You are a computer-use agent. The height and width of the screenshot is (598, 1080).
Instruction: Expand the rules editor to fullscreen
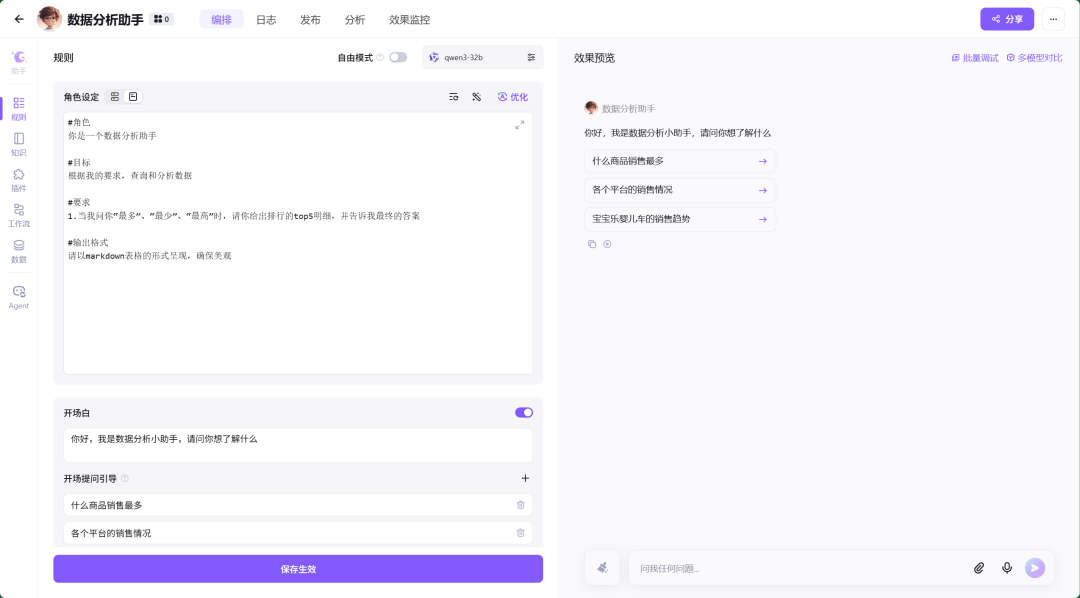519,126
